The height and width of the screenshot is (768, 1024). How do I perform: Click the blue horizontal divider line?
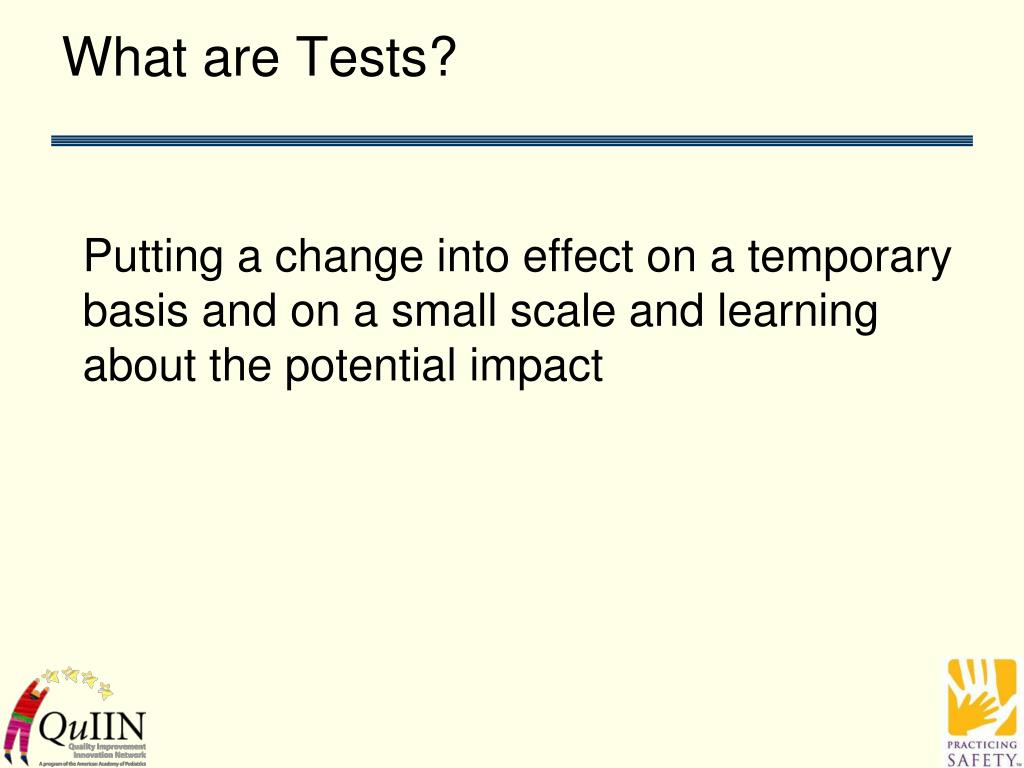(512, 140)
